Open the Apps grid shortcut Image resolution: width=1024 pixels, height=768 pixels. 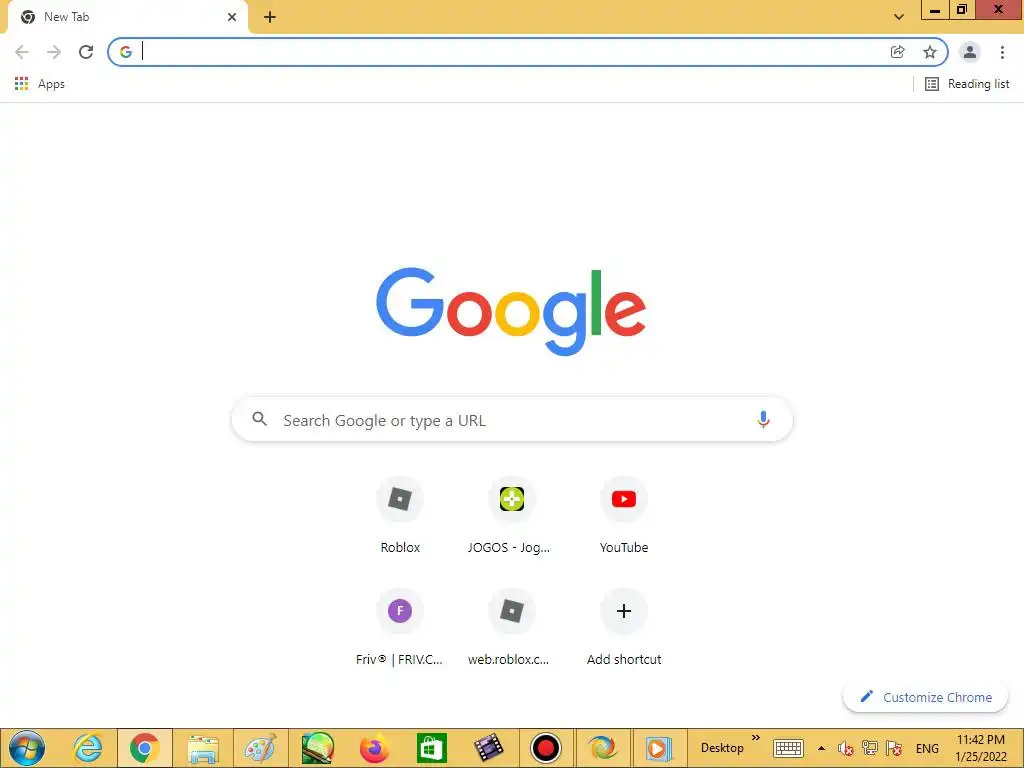tap(39, 84)
